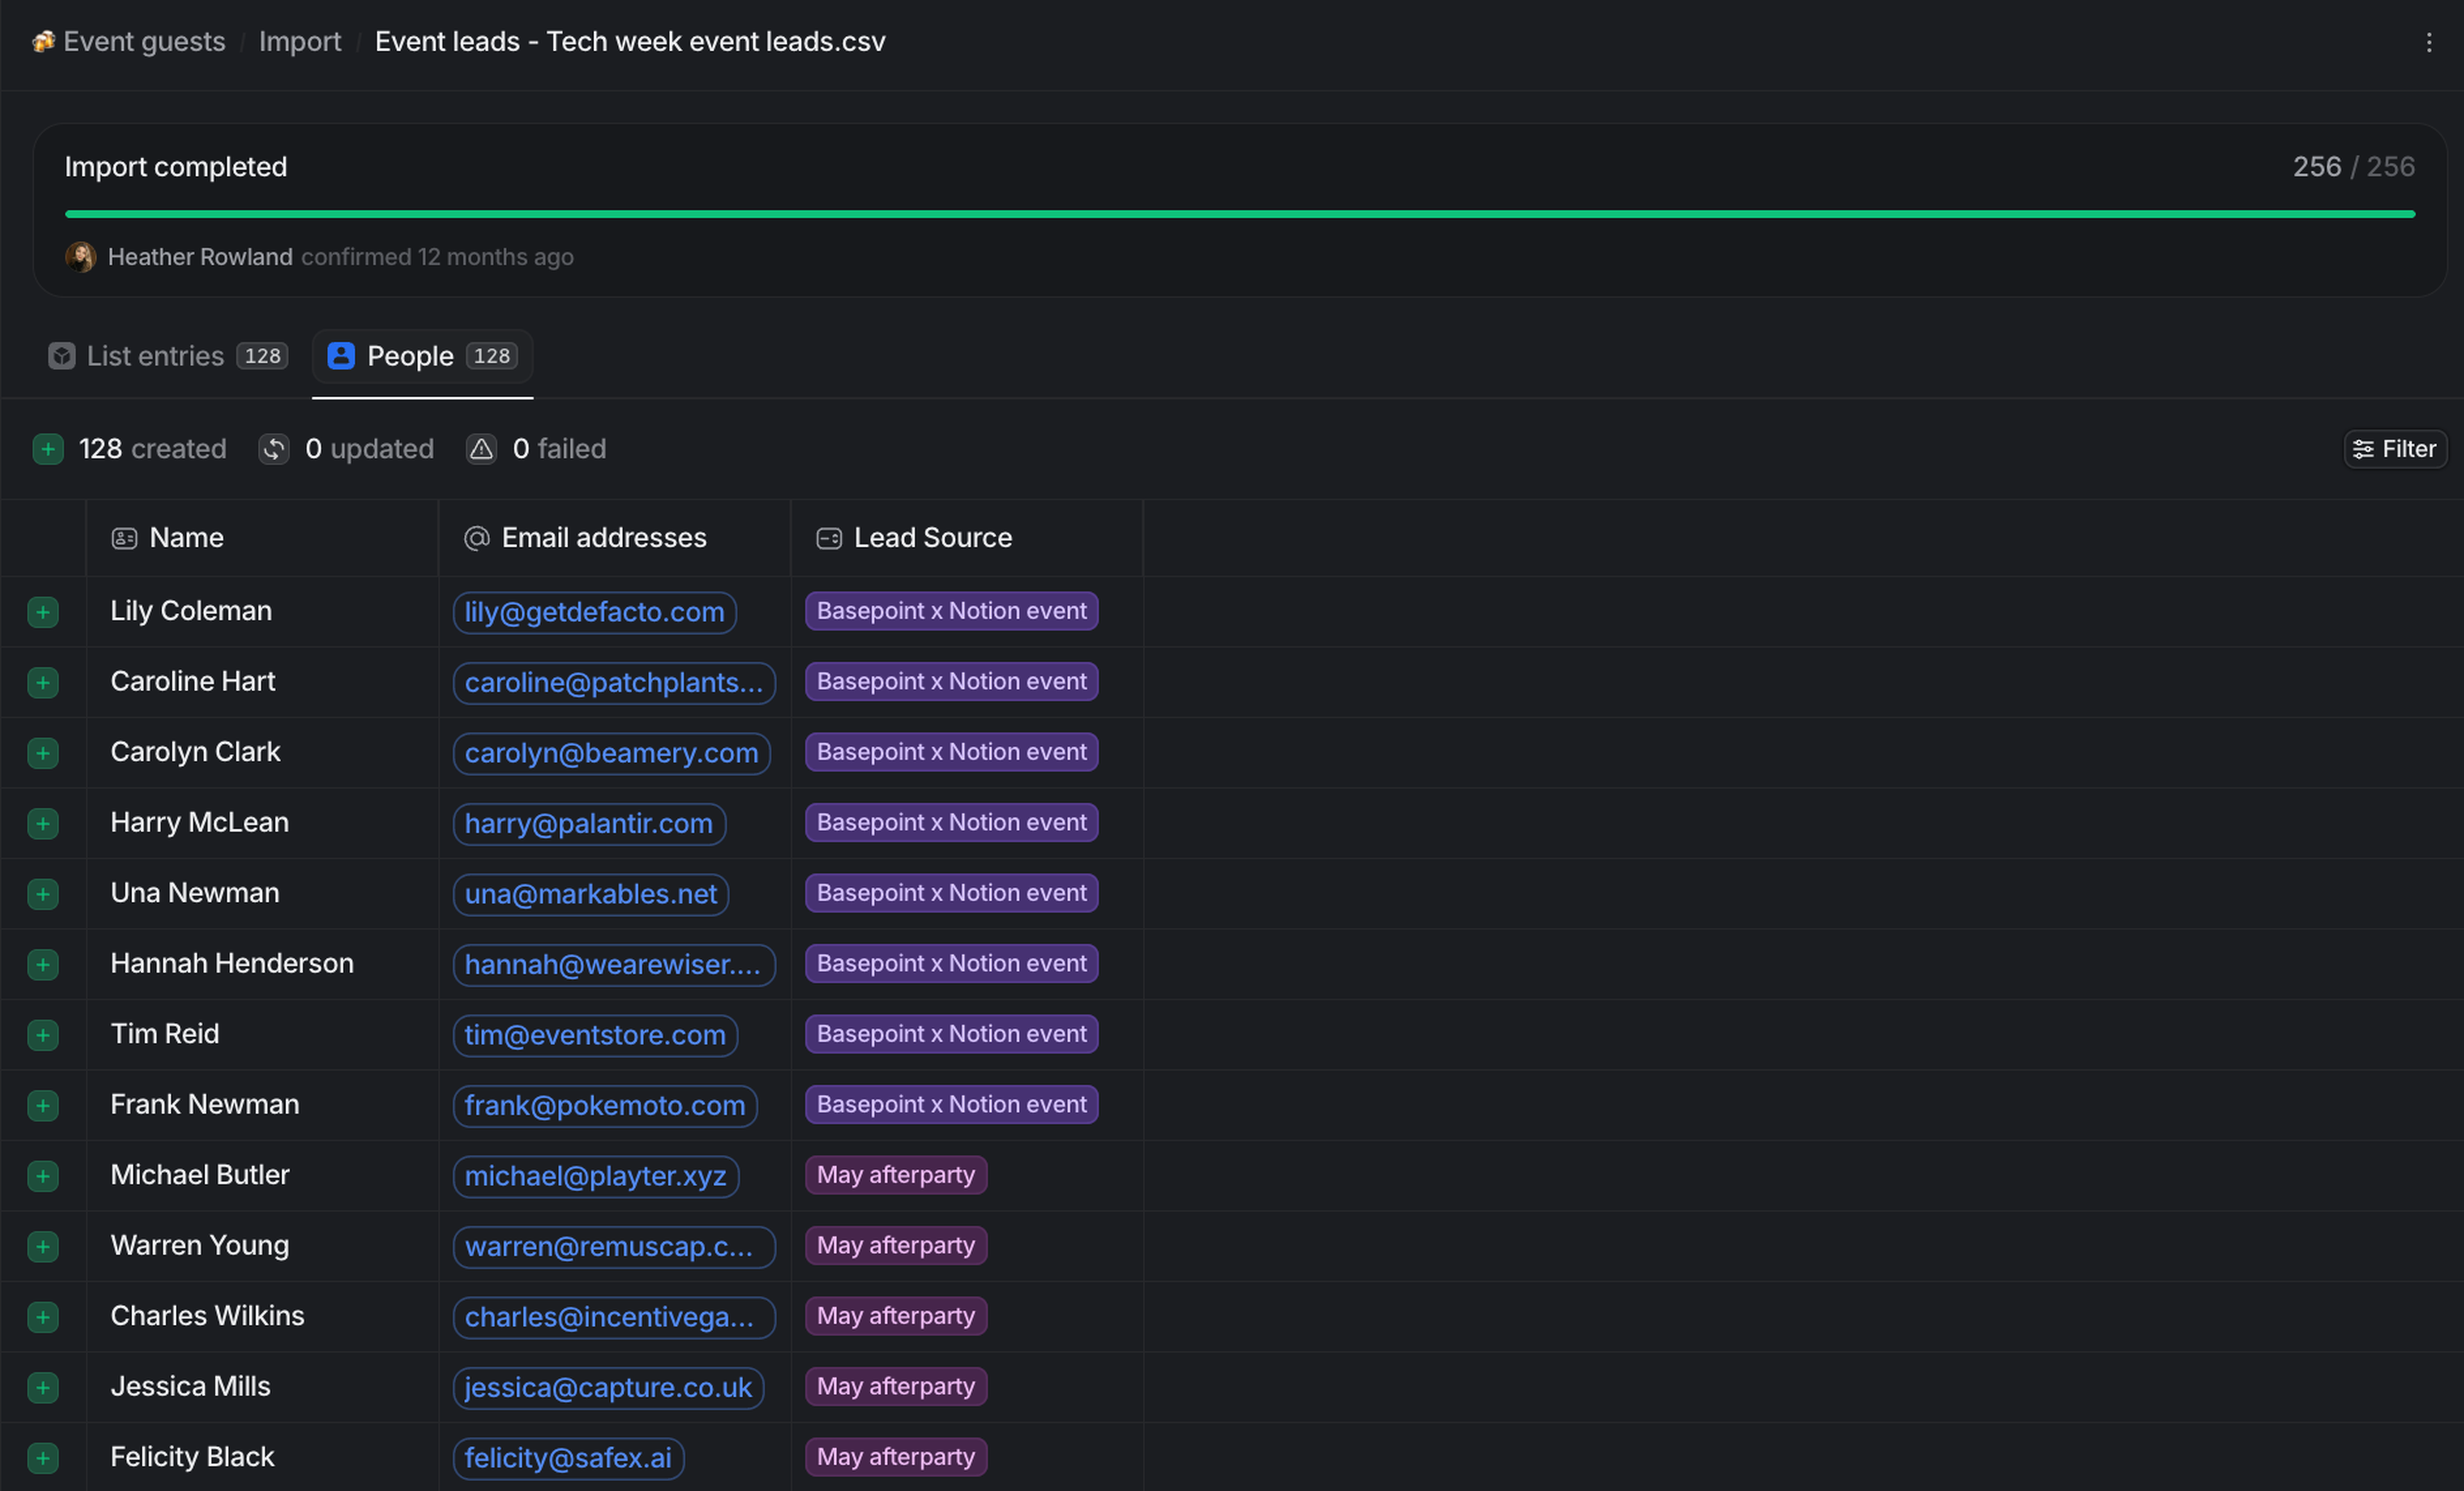Image resolution: width=2464 pixels, height=1491 pixels.
Task: Click the lily@getdefacto.com email chip
Action: [594, 612]
